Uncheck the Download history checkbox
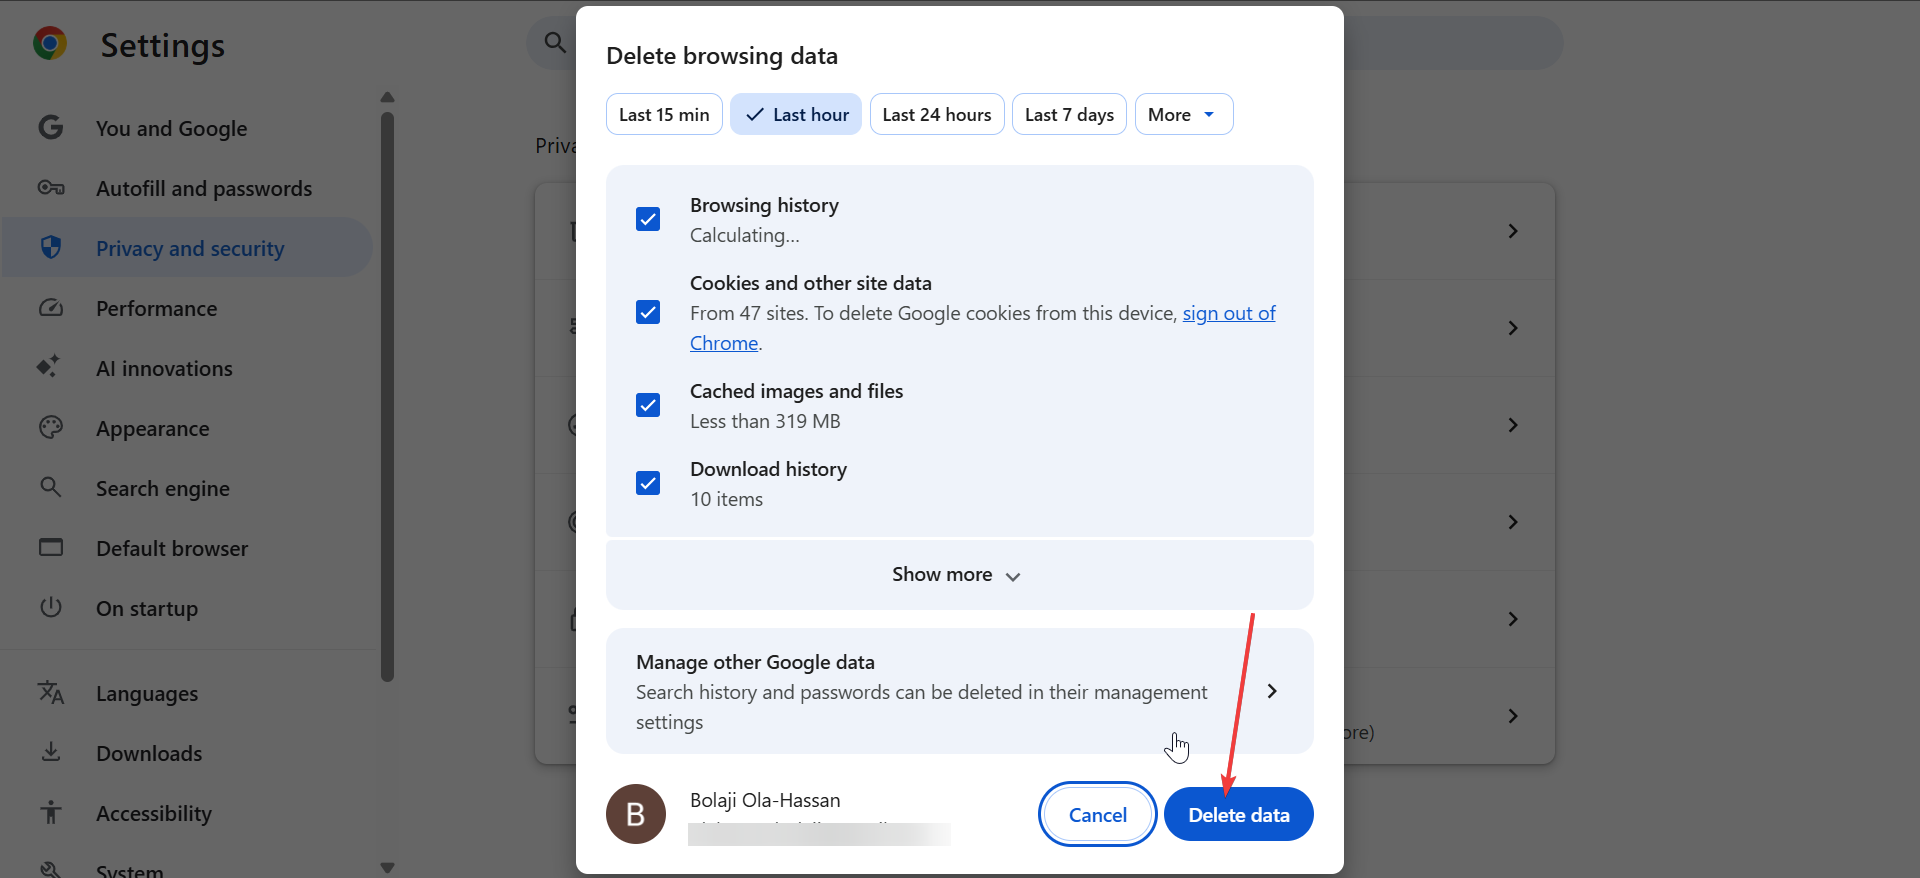The image size is (1920, 878). 648,483
